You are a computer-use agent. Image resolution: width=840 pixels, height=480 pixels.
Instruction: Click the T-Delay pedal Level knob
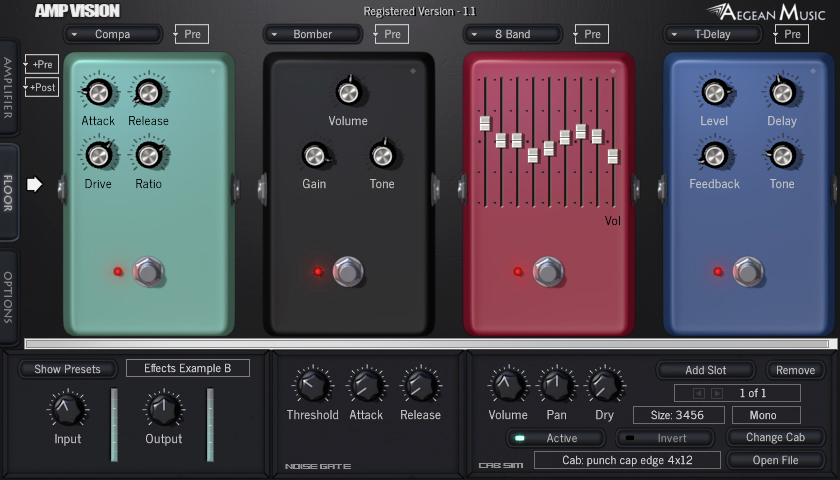tap(714, 93)
